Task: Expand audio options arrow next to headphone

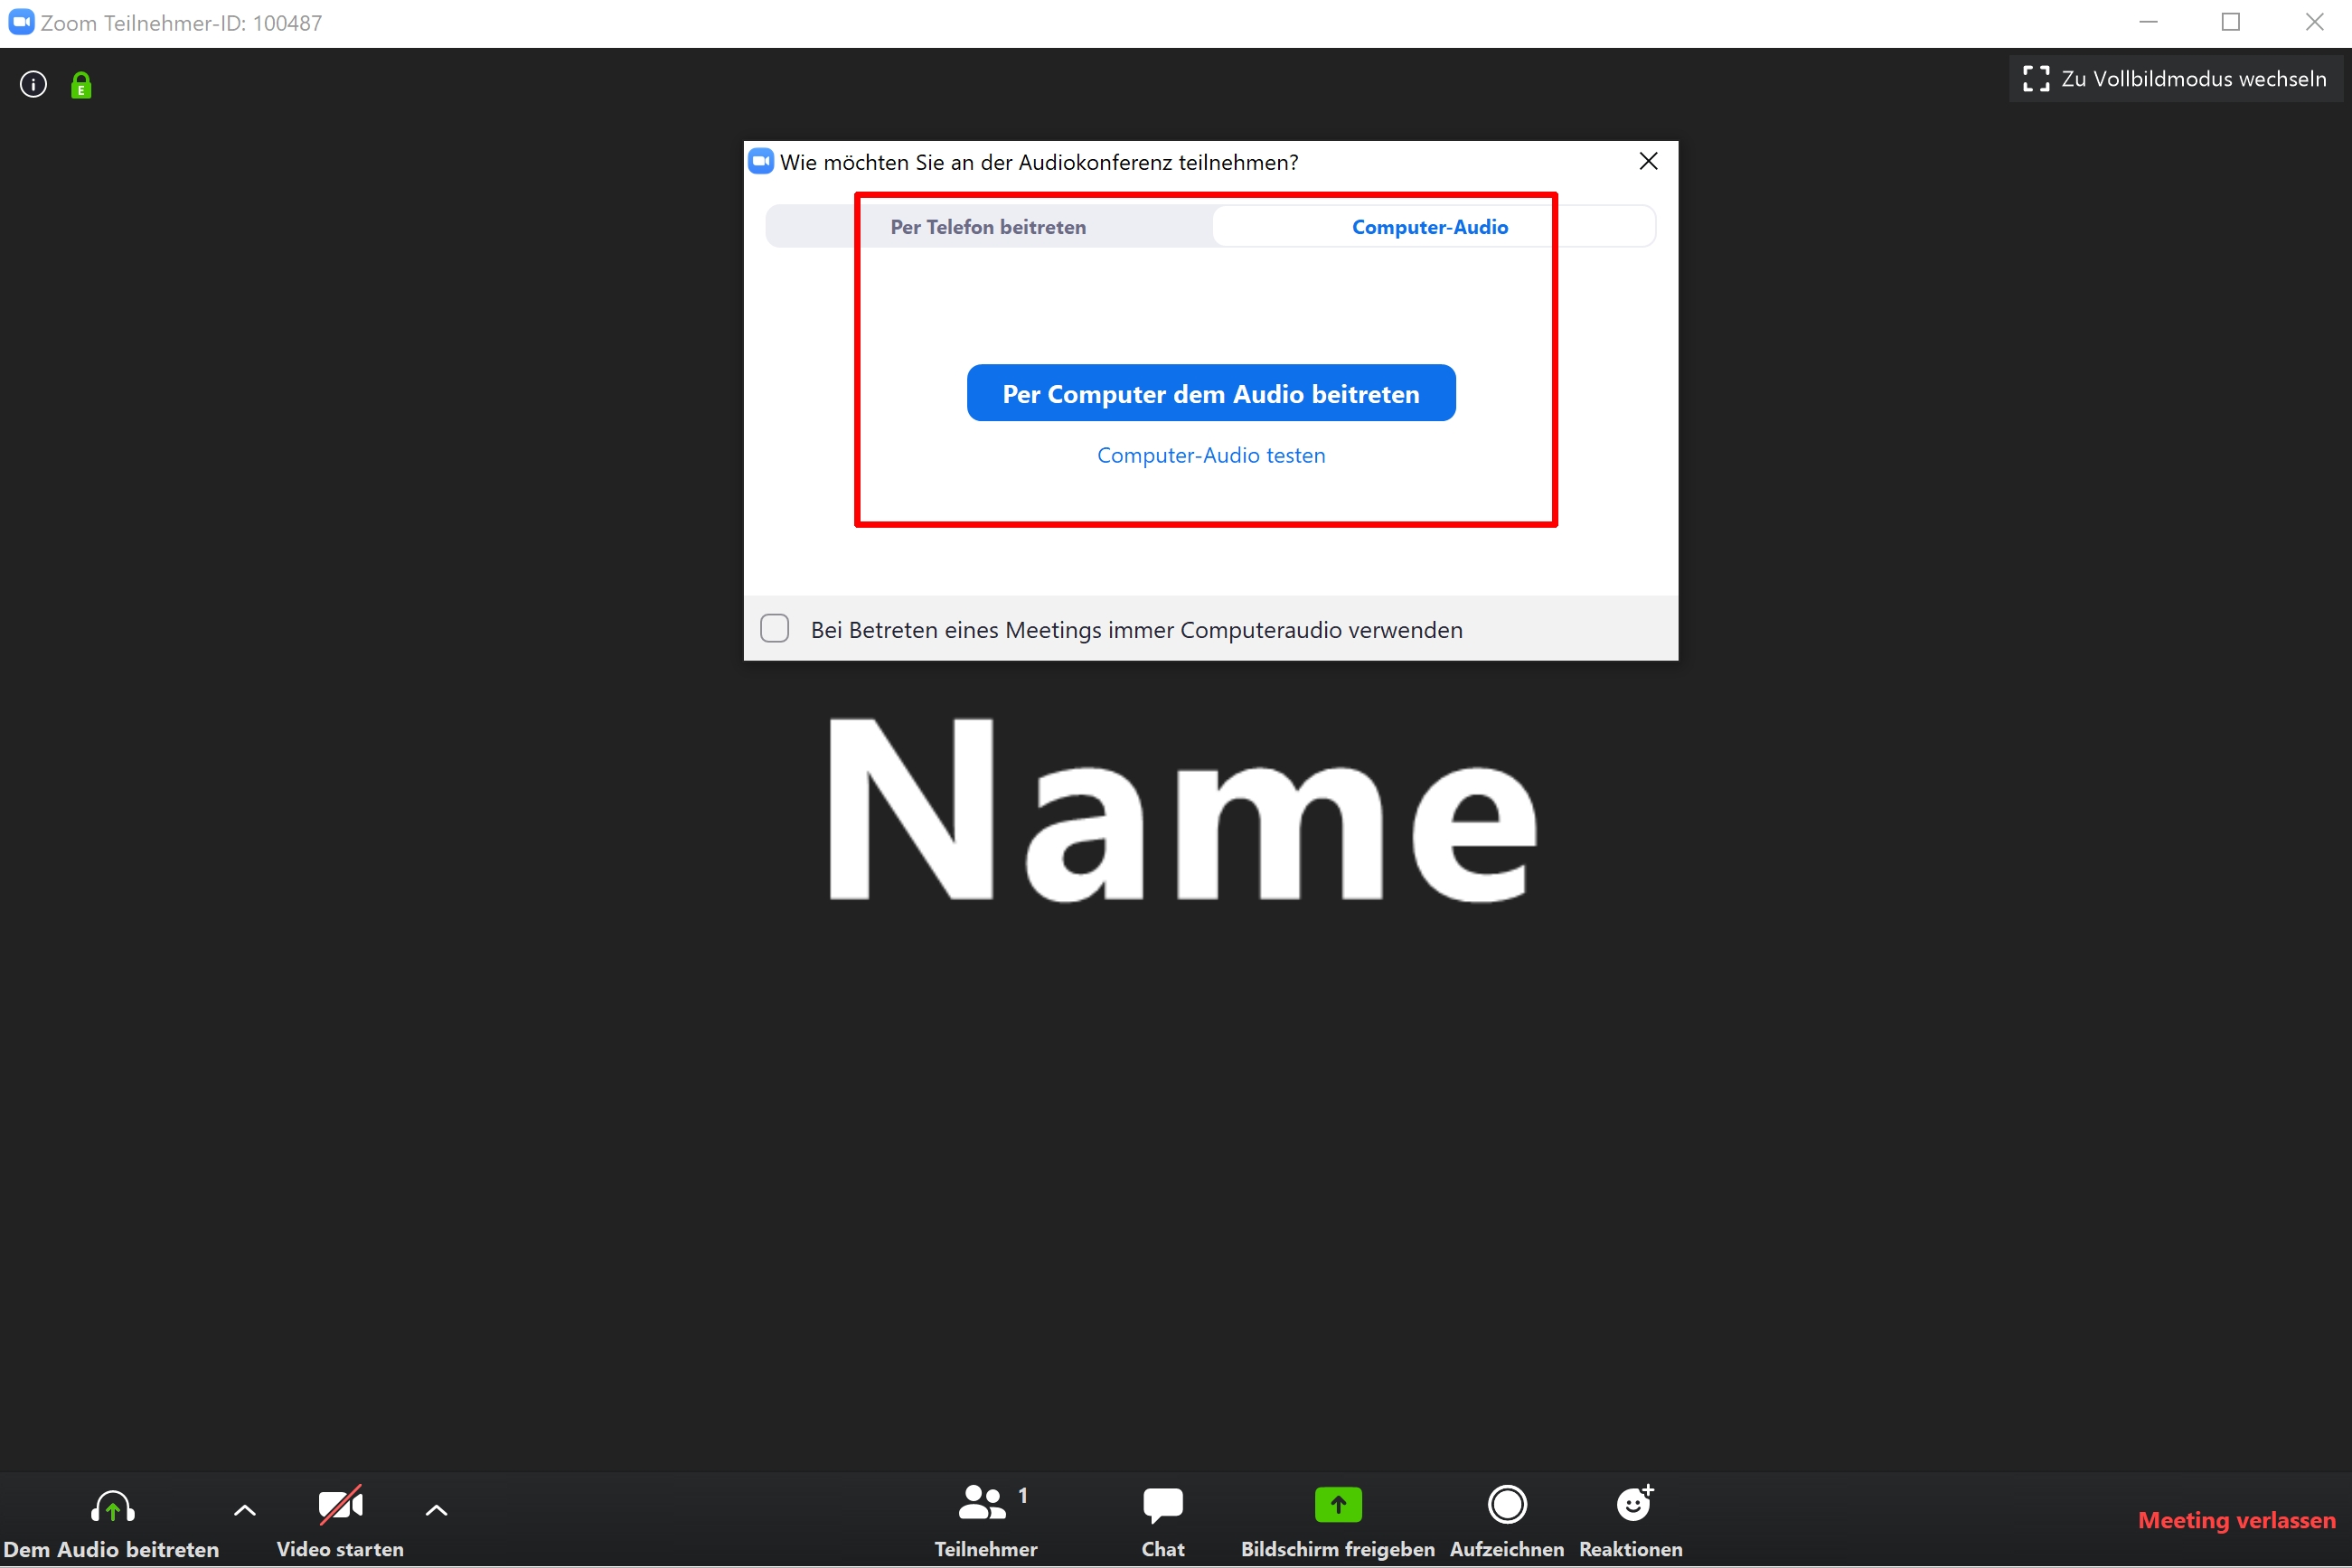Action: [245, 1511]
